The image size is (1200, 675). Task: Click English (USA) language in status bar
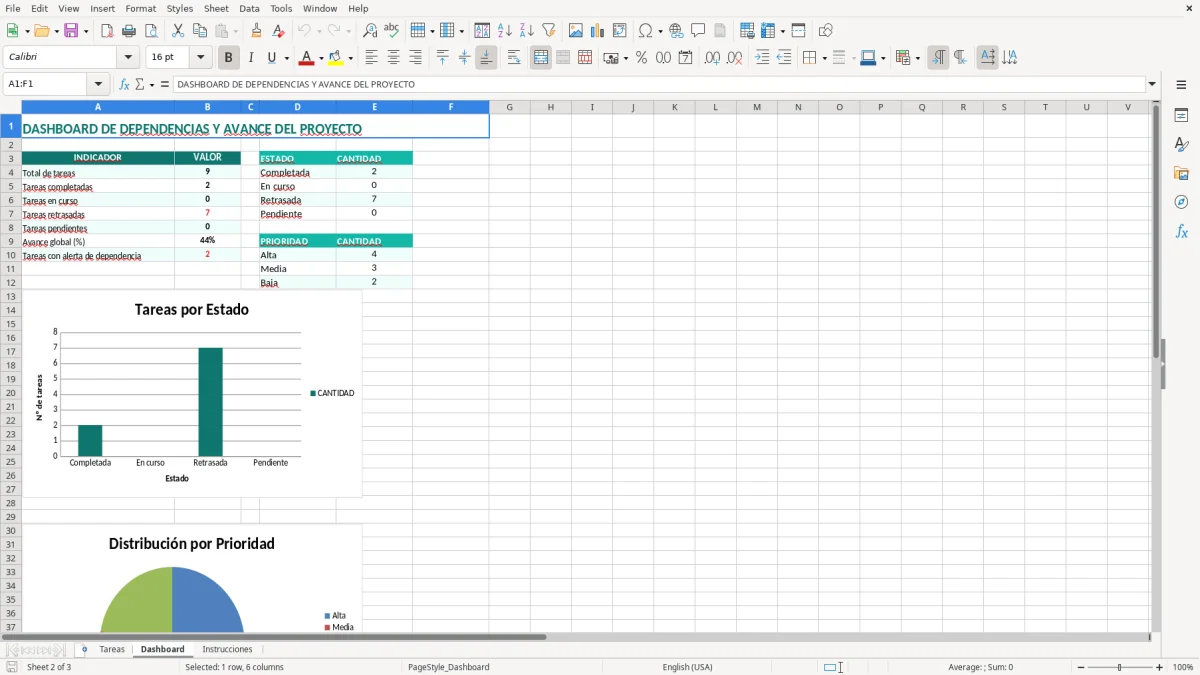coord(688,667)
